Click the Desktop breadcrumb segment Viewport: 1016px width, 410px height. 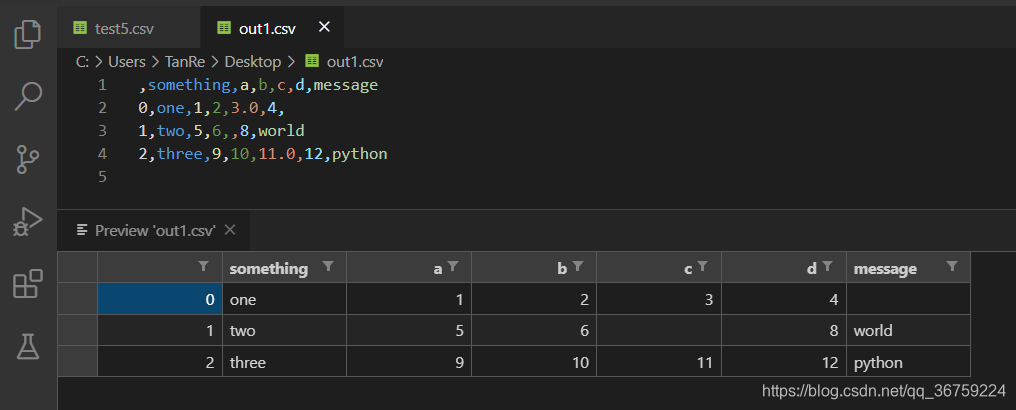252,61
